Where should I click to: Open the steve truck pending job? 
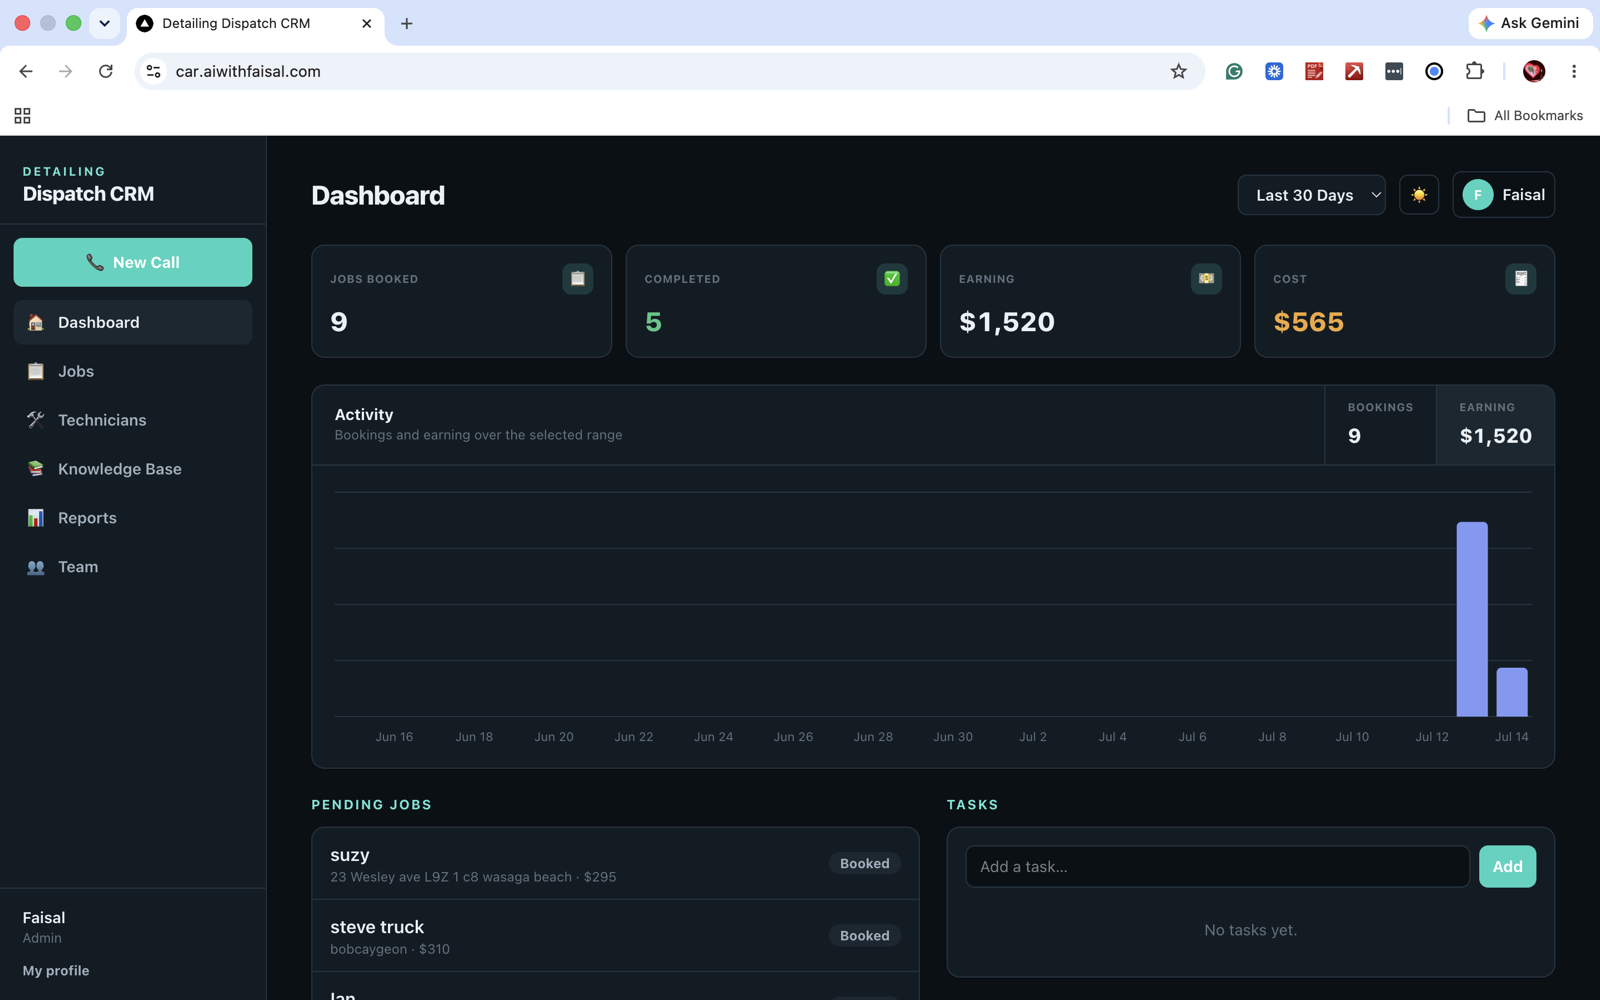pyautogui.click(x=615, y=936)
